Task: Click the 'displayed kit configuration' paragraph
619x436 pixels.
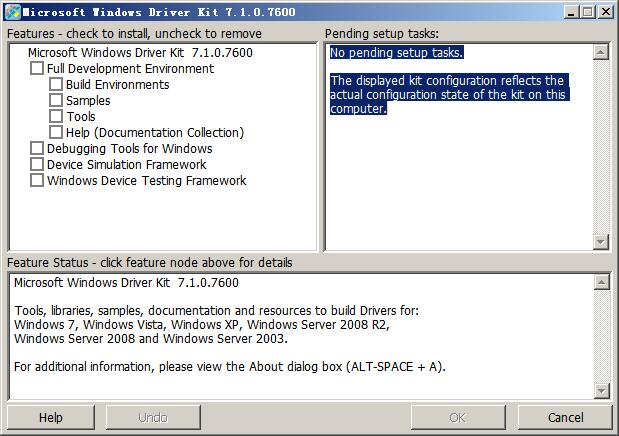Action: 449,94
